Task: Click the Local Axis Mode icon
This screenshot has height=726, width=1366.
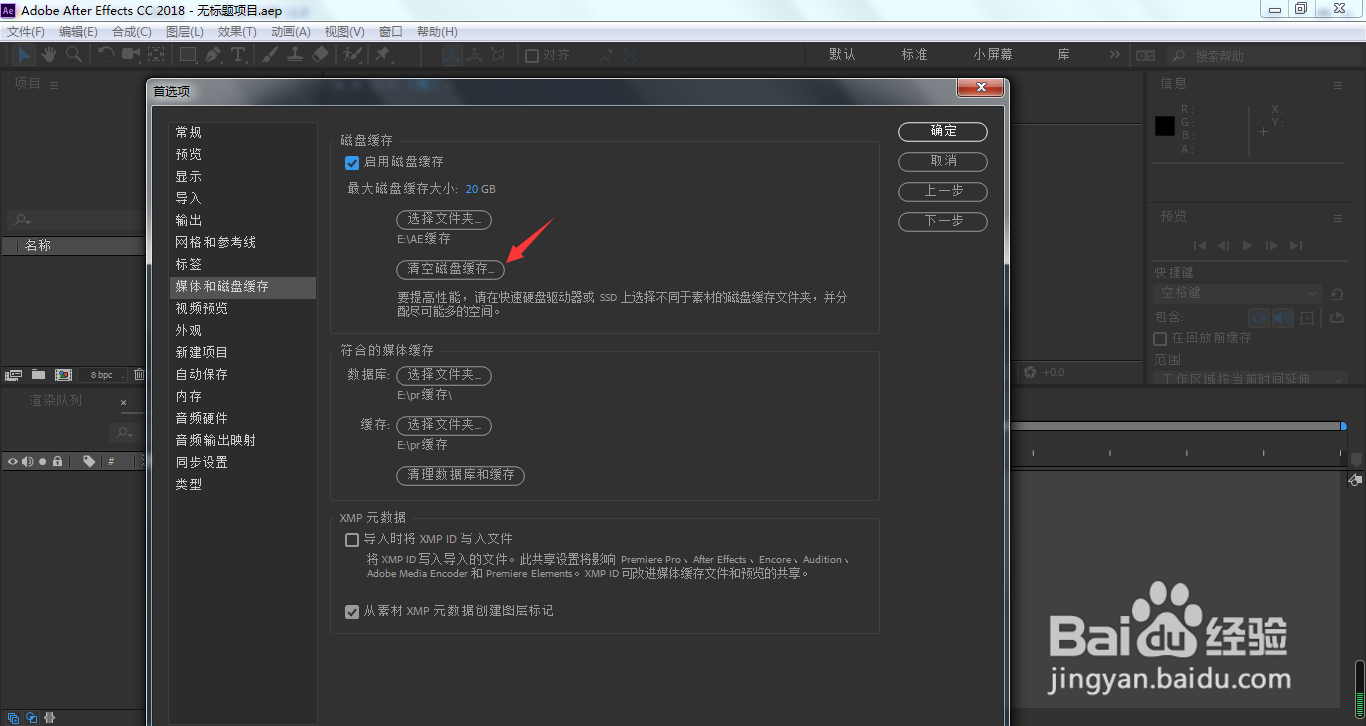Action: [453, 55]
